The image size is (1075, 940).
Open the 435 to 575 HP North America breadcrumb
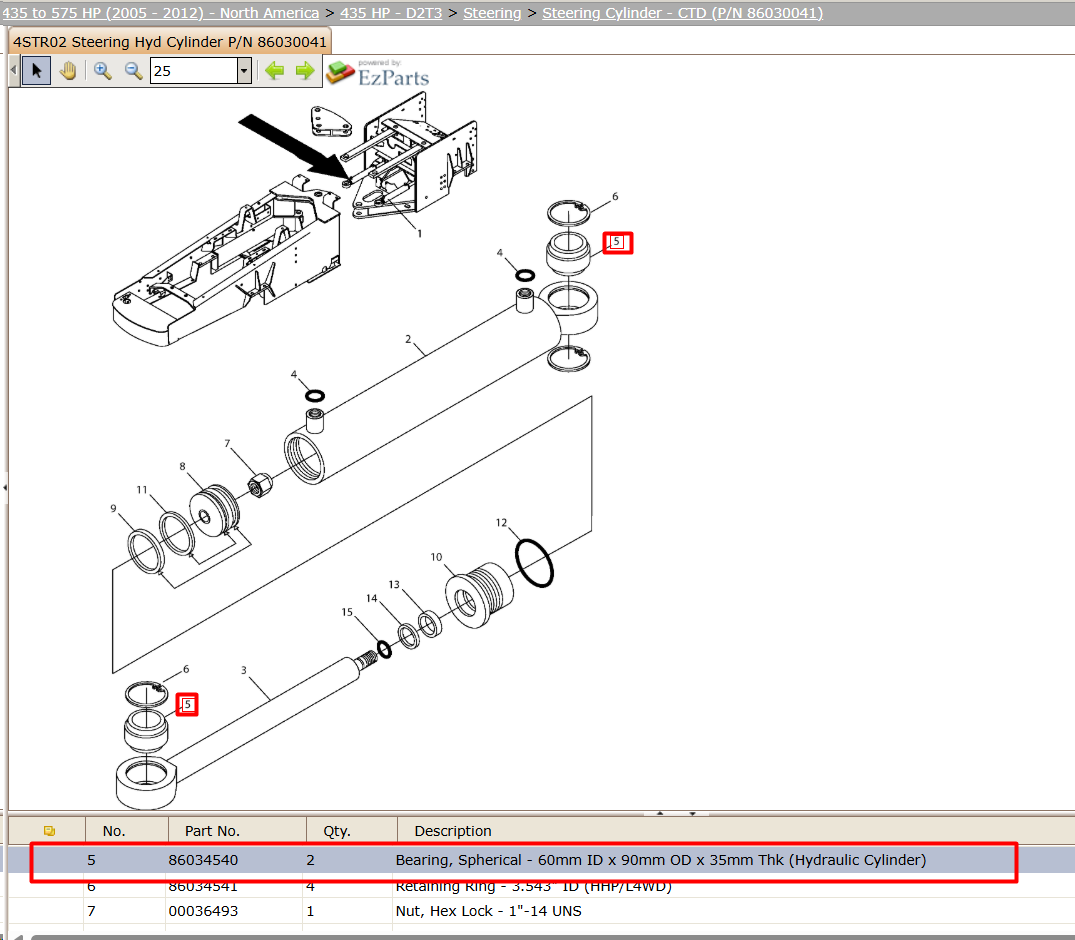tap(160, 13)
